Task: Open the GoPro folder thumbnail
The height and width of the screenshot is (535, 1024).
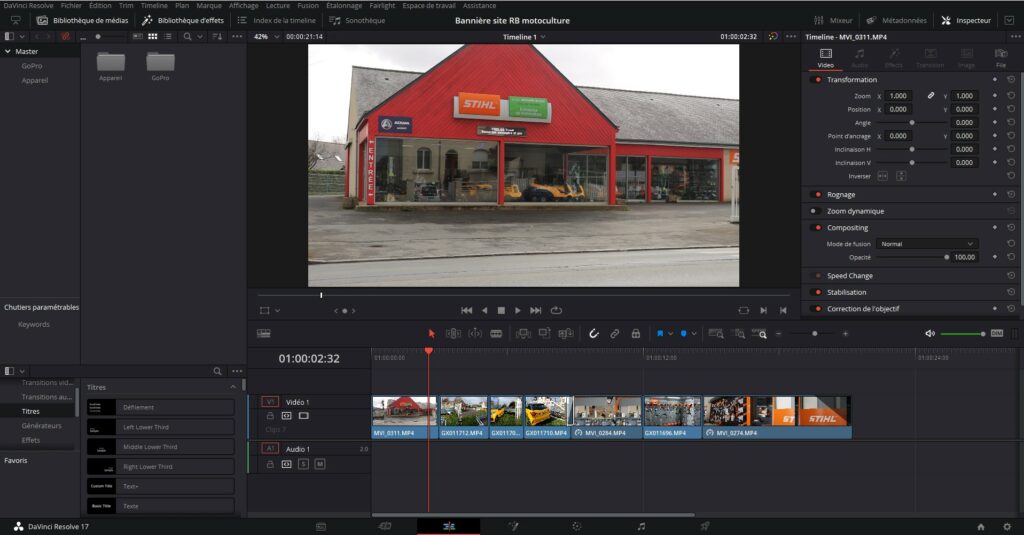Action: [x=160, y=63]
